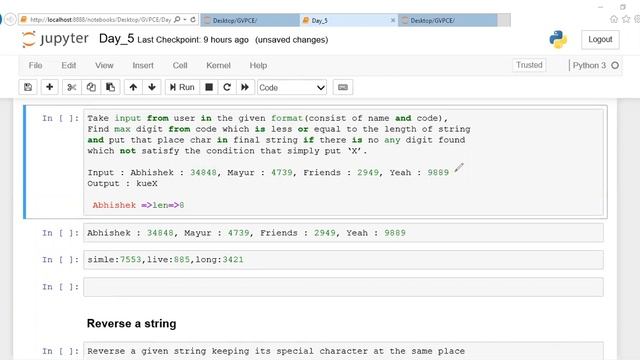The image size is (640, 360).
Task: Open the File menu
Action: (36, 65)
